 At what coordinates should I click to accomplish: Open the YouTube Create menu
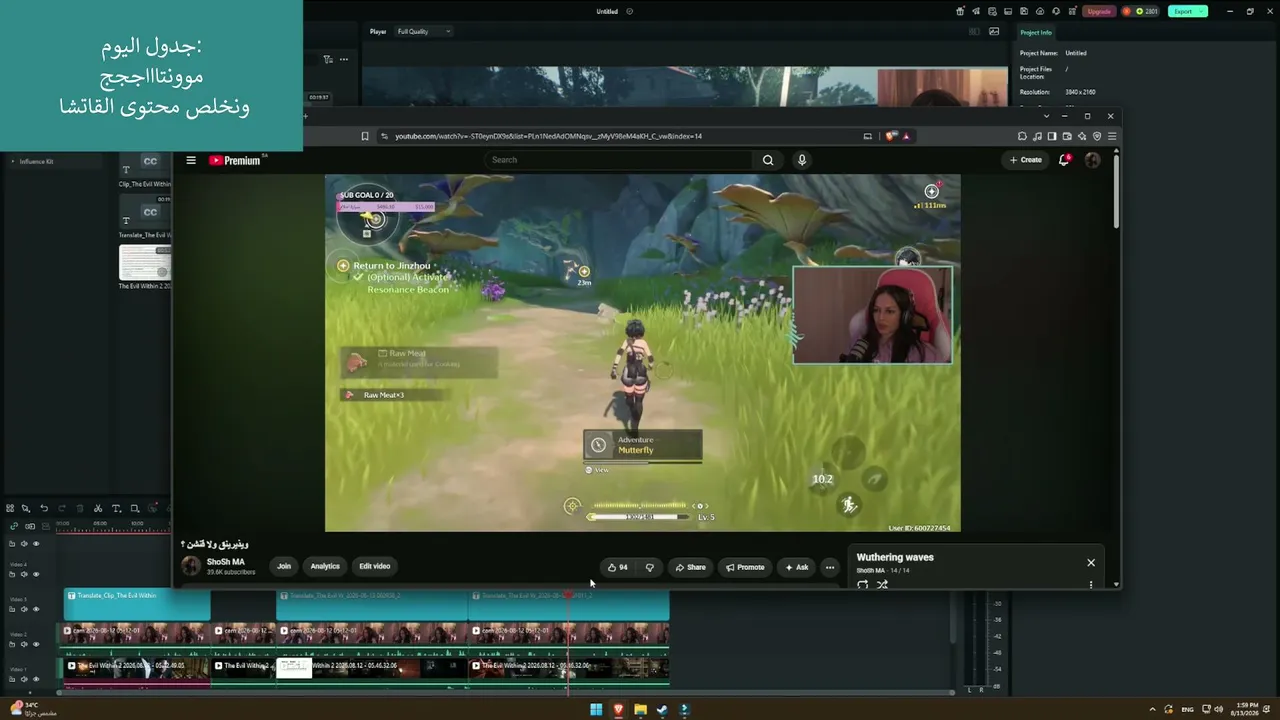click(x=1026, y=160)
